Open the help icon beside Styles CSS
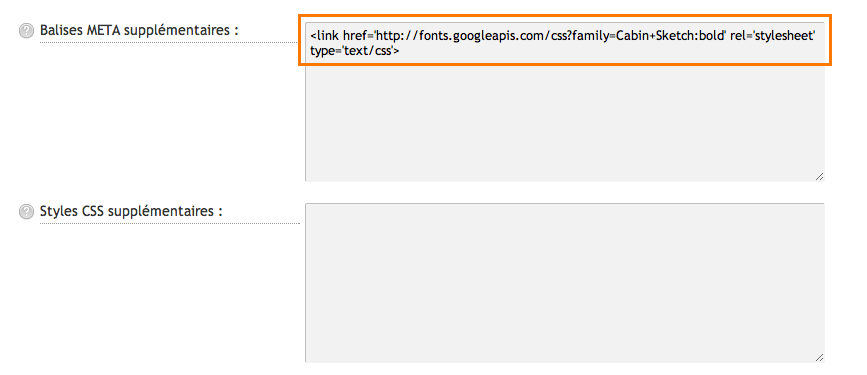This screenshot has width=867, height=375. 26,212
